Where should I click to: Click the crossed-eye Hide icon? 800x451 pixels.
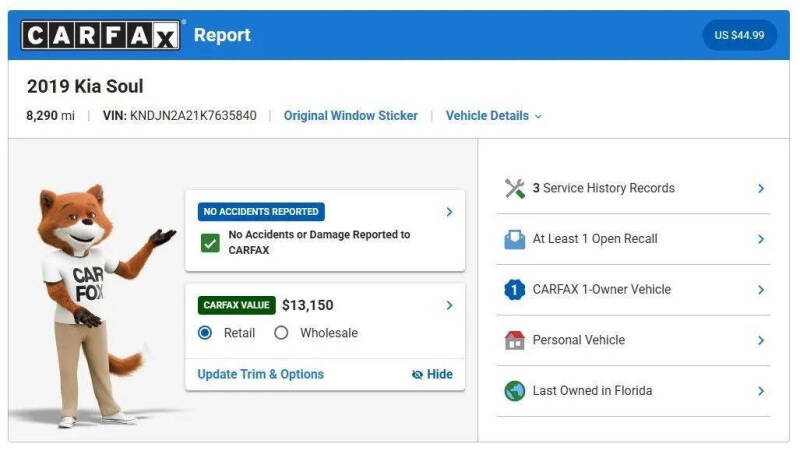point(417,374)
